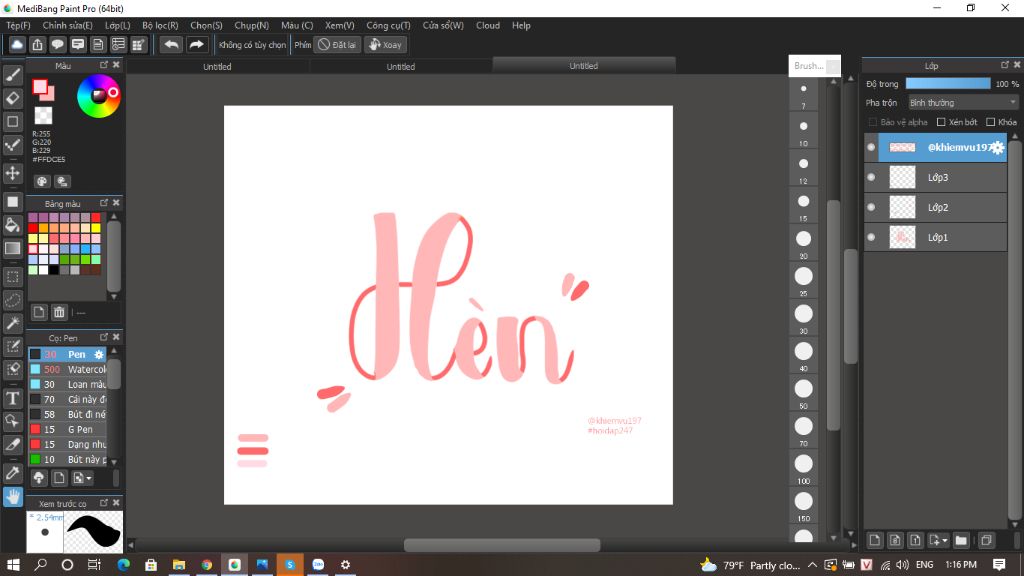1024x576 pixels.
Task: Open Chrome from the taskbar
Action: click(x=206, y=564)
